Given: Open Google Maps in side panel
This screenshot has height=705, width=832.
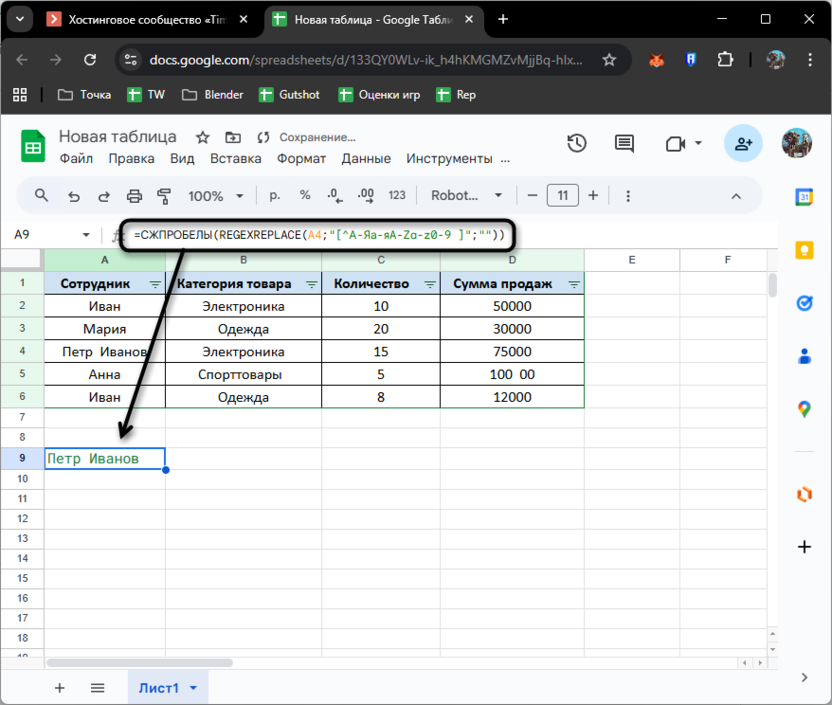Looking at the screenshot, I should coord(804,409).
